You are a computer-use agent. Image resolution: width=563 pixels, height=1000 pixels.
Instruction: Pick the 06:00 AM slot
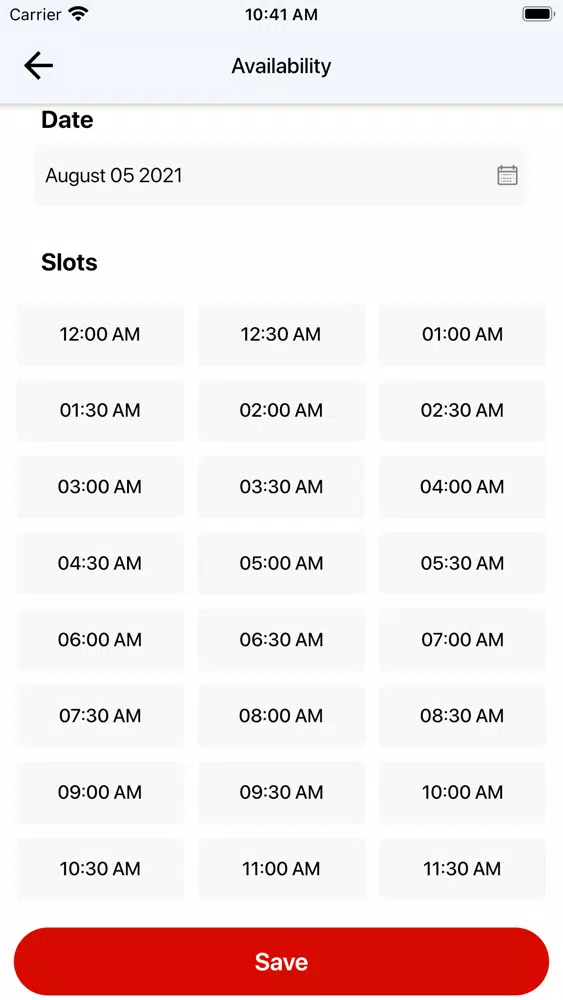pos(100,640)
